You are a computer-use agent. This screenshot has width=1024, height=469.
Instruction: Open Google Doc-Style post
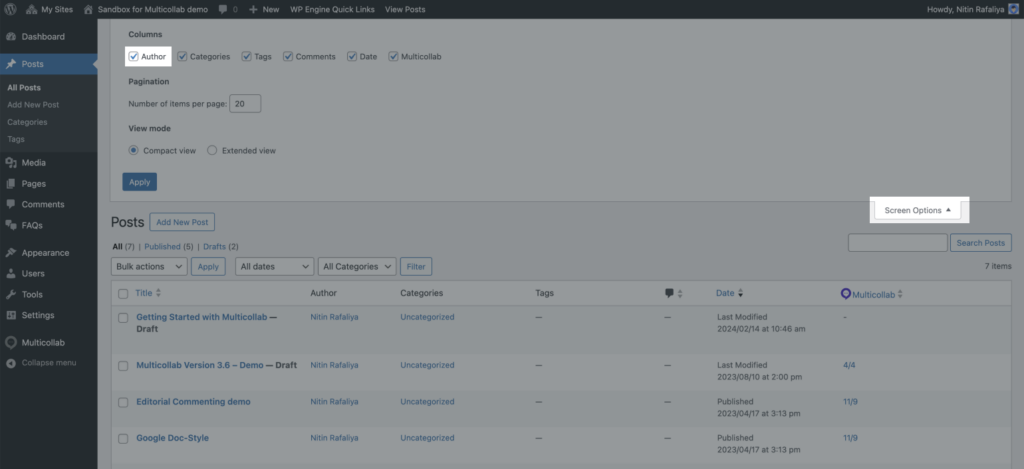point(172,438)
